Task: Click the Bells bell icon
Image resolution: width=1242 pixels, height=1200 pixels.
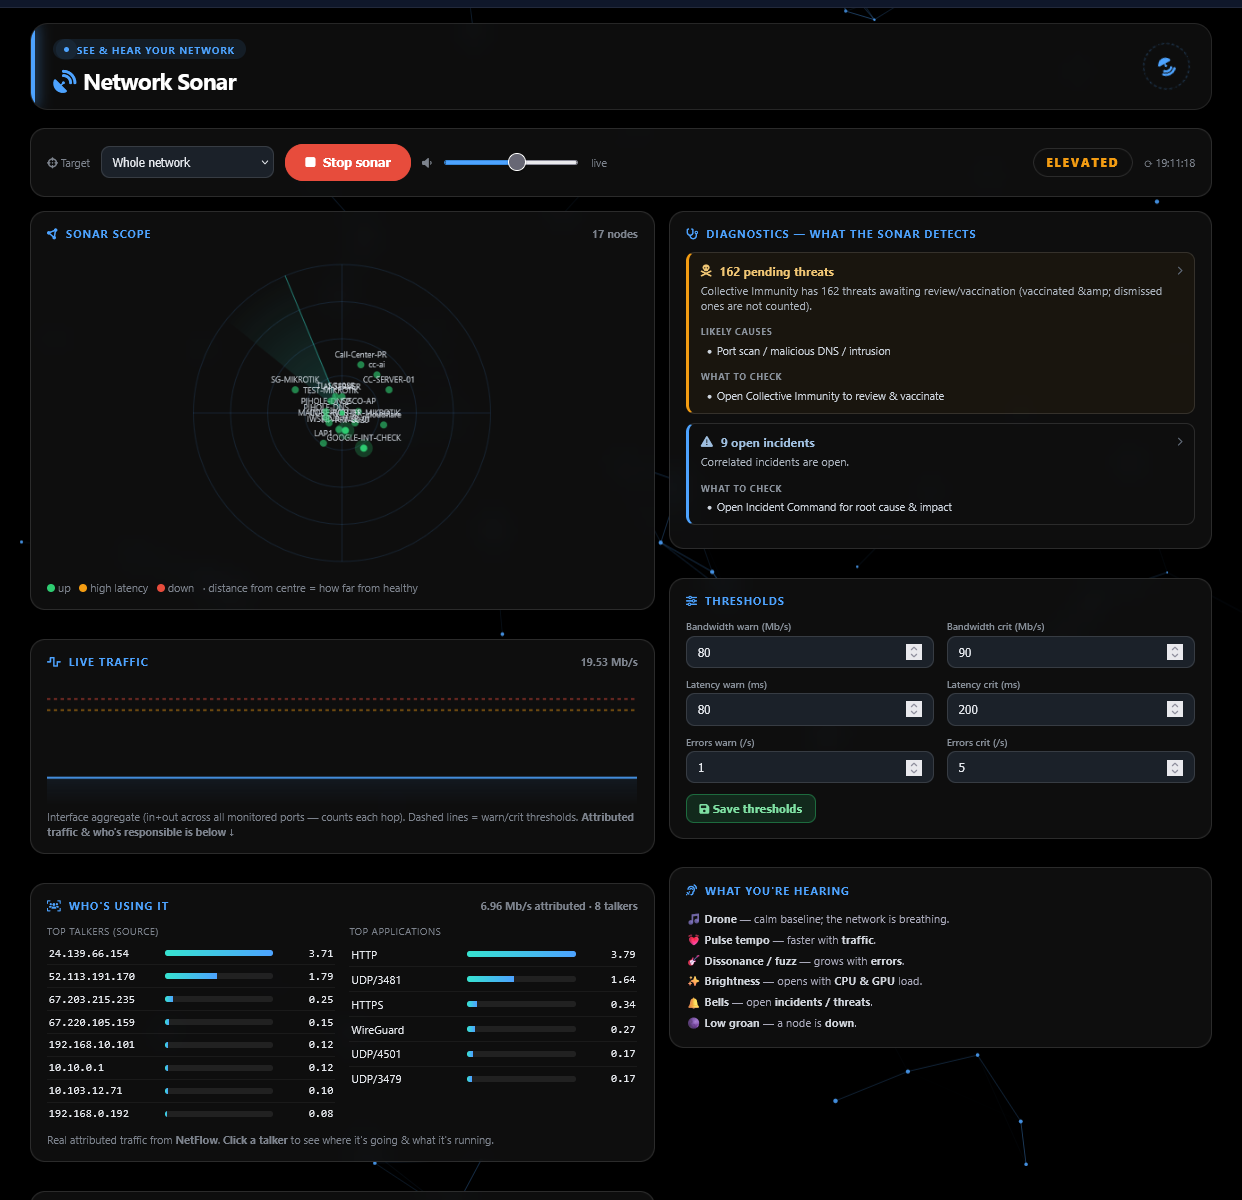Action: coord(694,1002)
